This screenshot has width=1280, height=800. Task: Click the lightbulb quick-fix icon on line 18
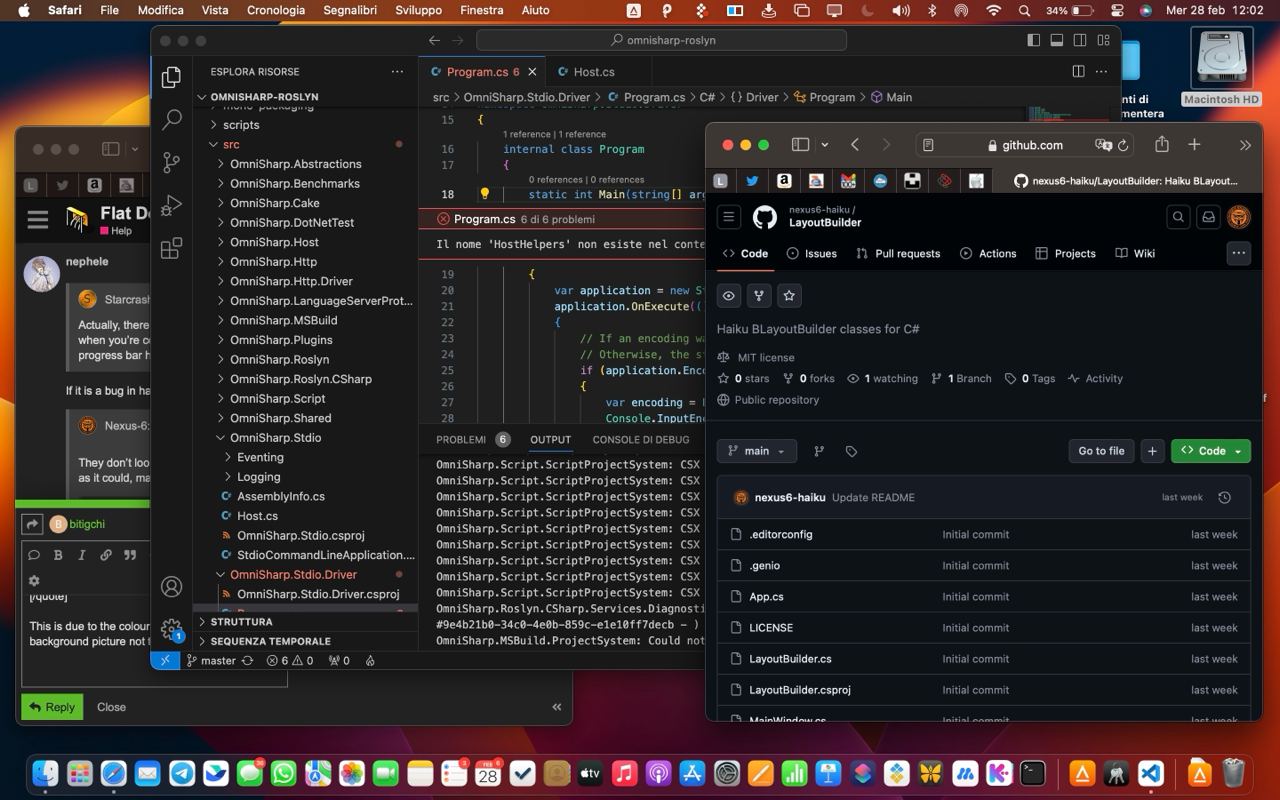coord(485,194)
